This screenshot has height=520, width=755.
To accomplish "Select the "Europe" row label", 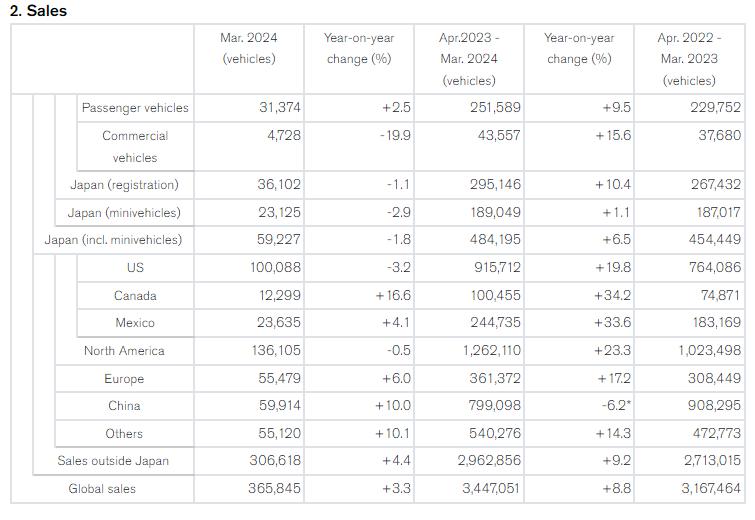I will pos(124,379).
